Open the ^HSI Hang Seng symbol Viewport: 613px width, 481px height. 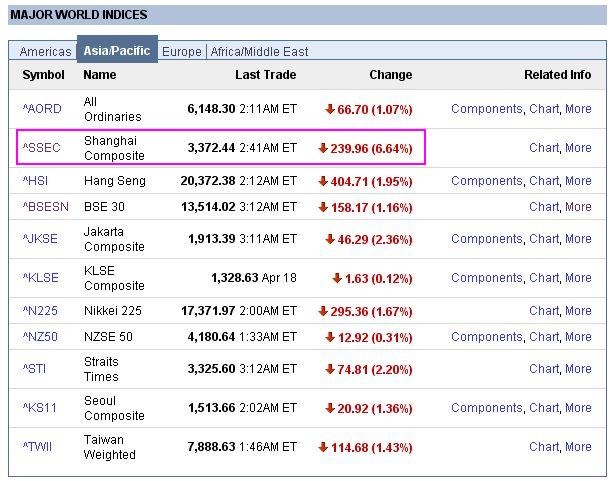(37, 181)
